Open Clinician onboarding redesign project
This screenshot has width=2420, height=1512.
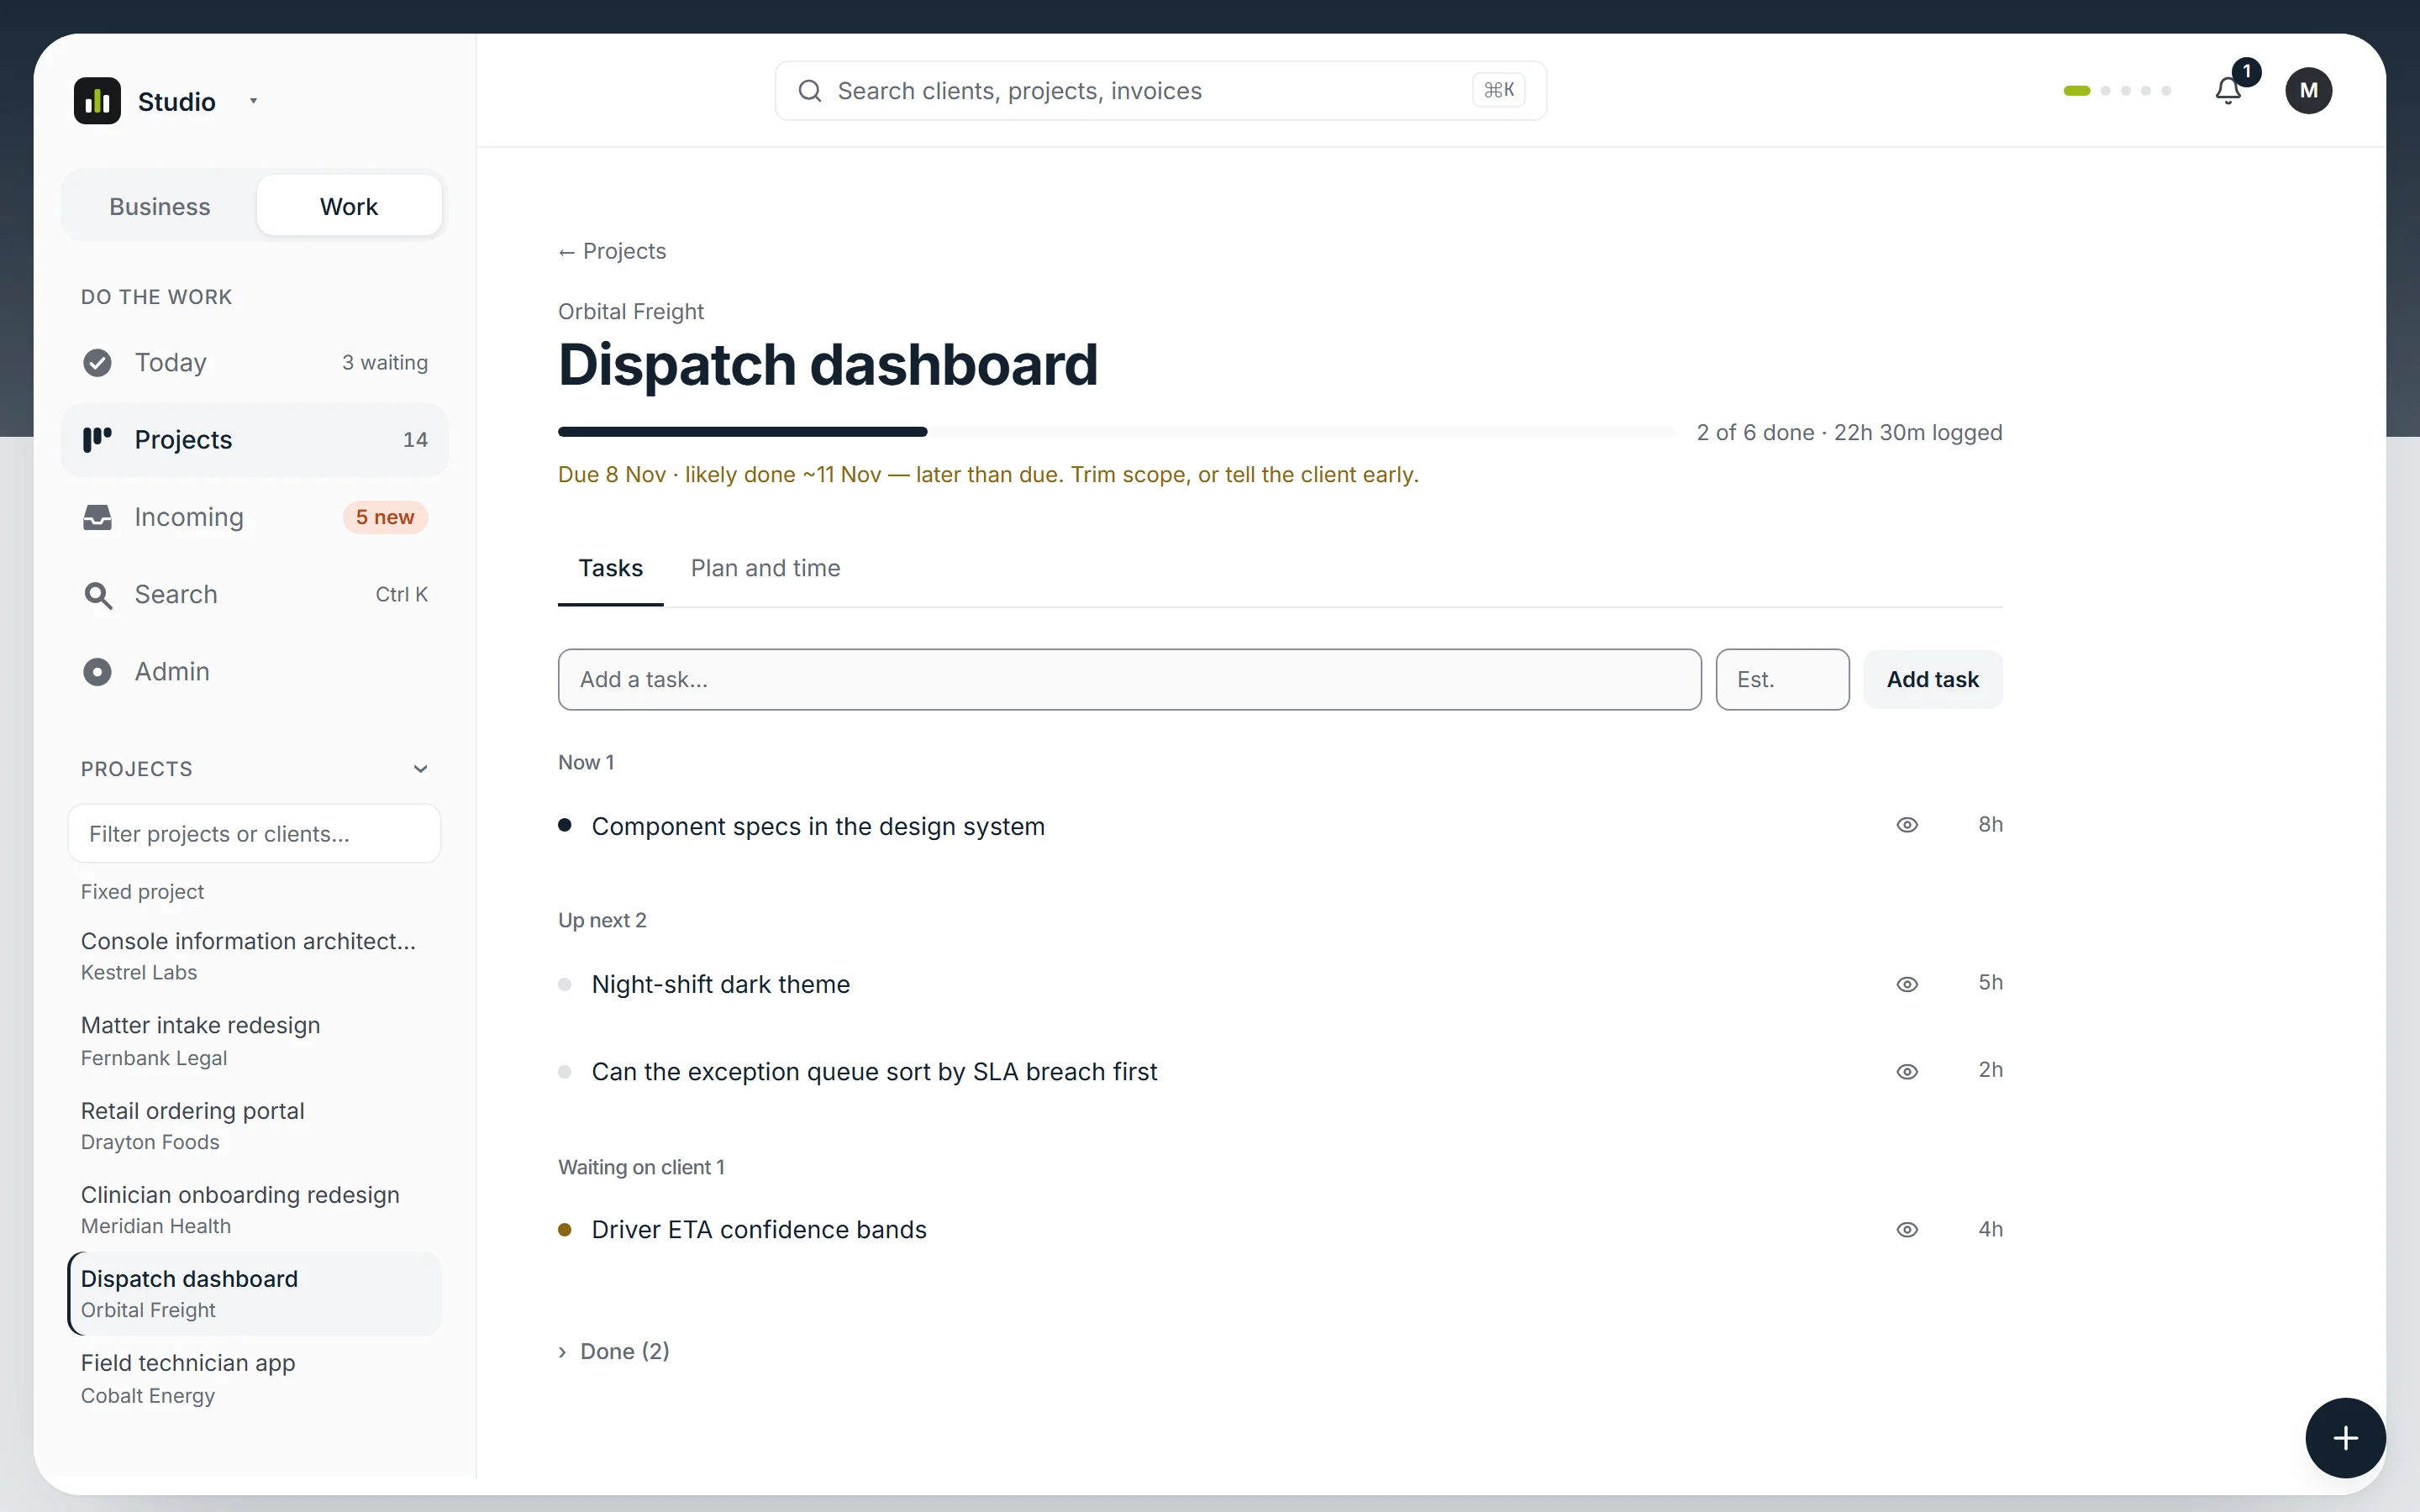(254, 1209)
